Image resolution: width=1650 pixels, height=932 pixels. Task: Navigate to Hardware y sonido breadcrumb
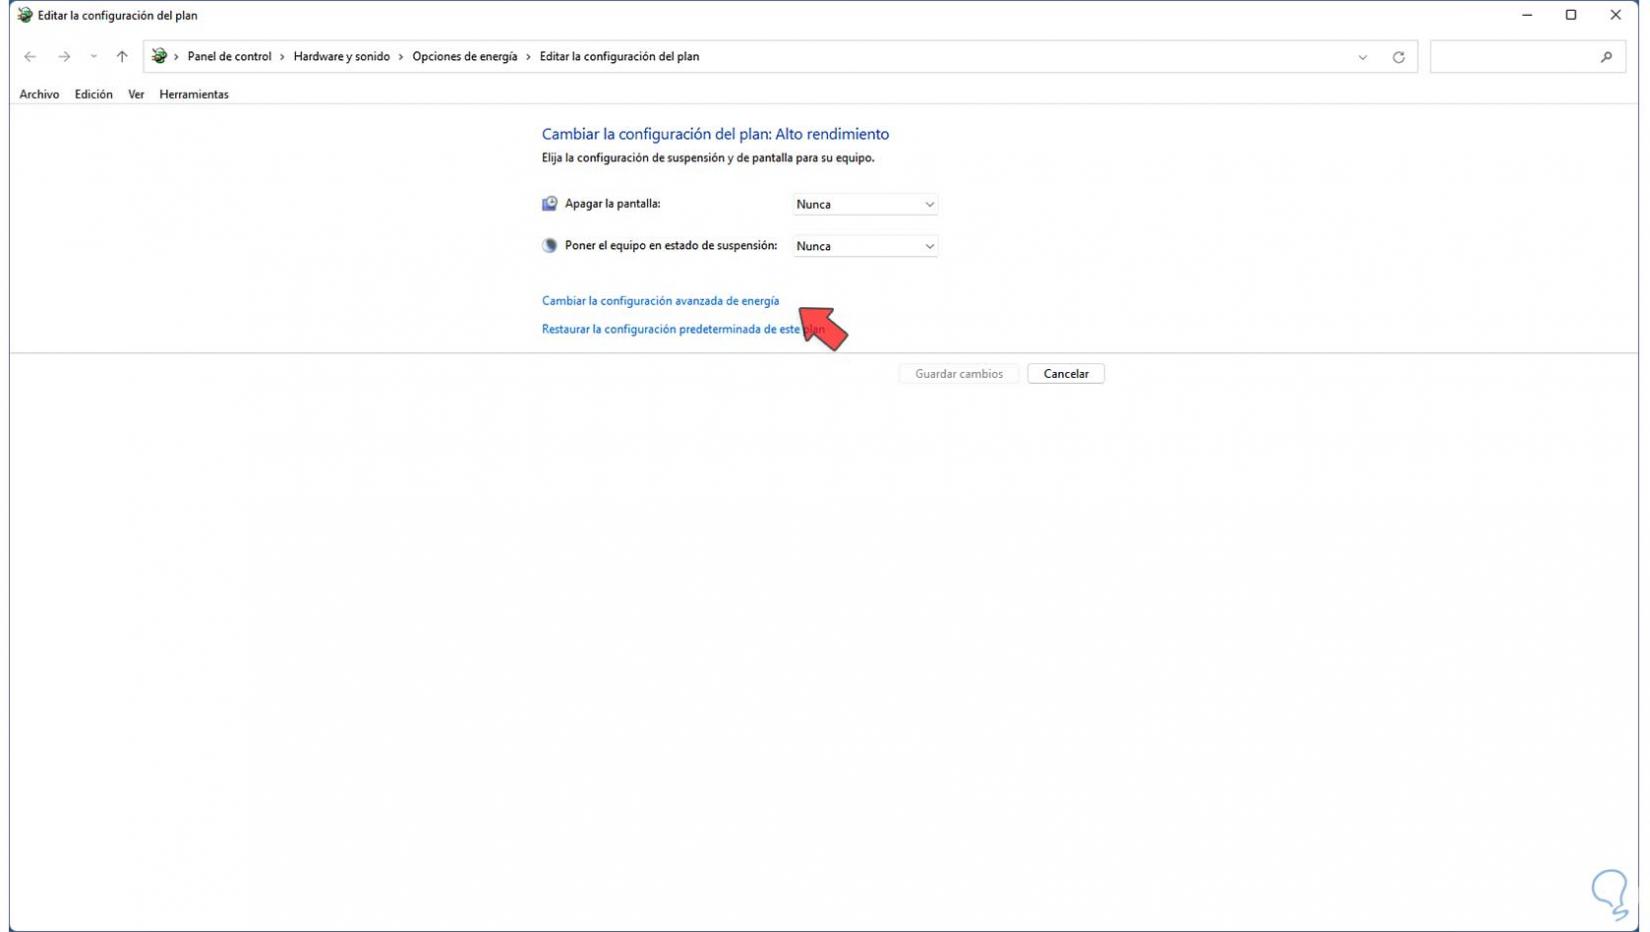tap(342, 57)
